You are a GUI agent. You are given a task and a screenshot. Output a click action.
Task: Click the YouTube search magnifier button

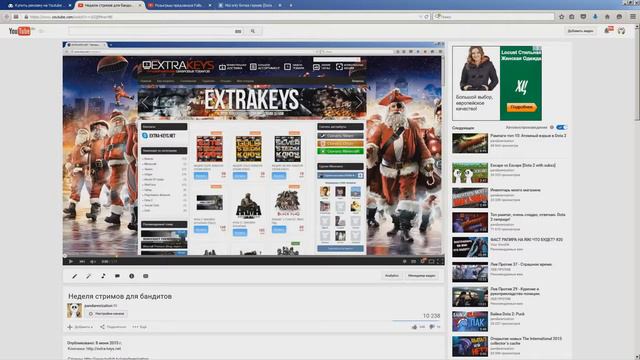pyautogui.click(x=253, y=31)
